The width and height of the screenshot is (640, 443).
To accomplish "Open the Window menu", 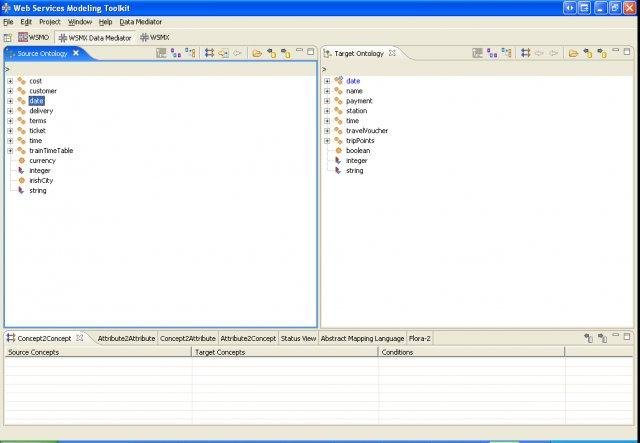I will 80,22.
